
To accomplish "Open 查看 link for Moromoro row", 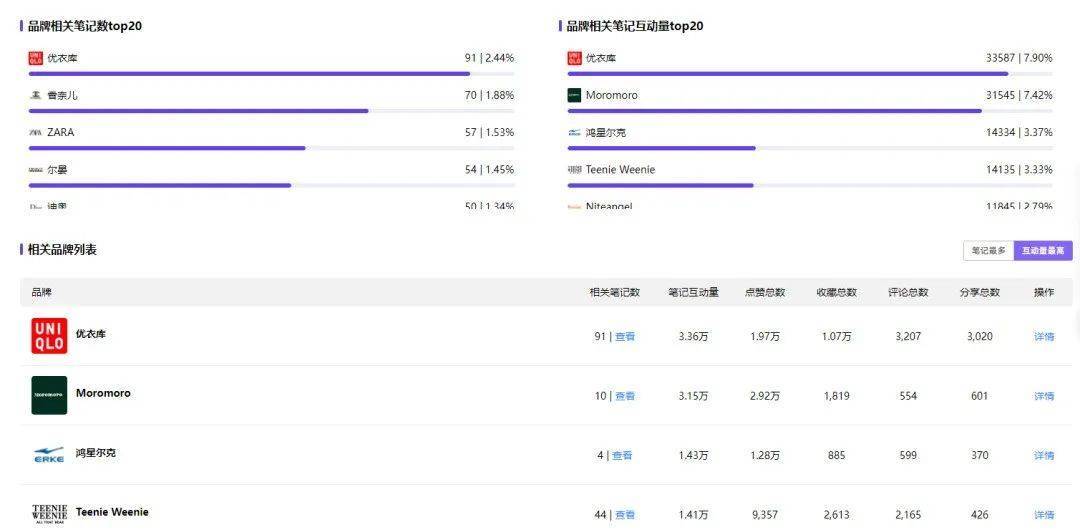I will coord(625,396).
